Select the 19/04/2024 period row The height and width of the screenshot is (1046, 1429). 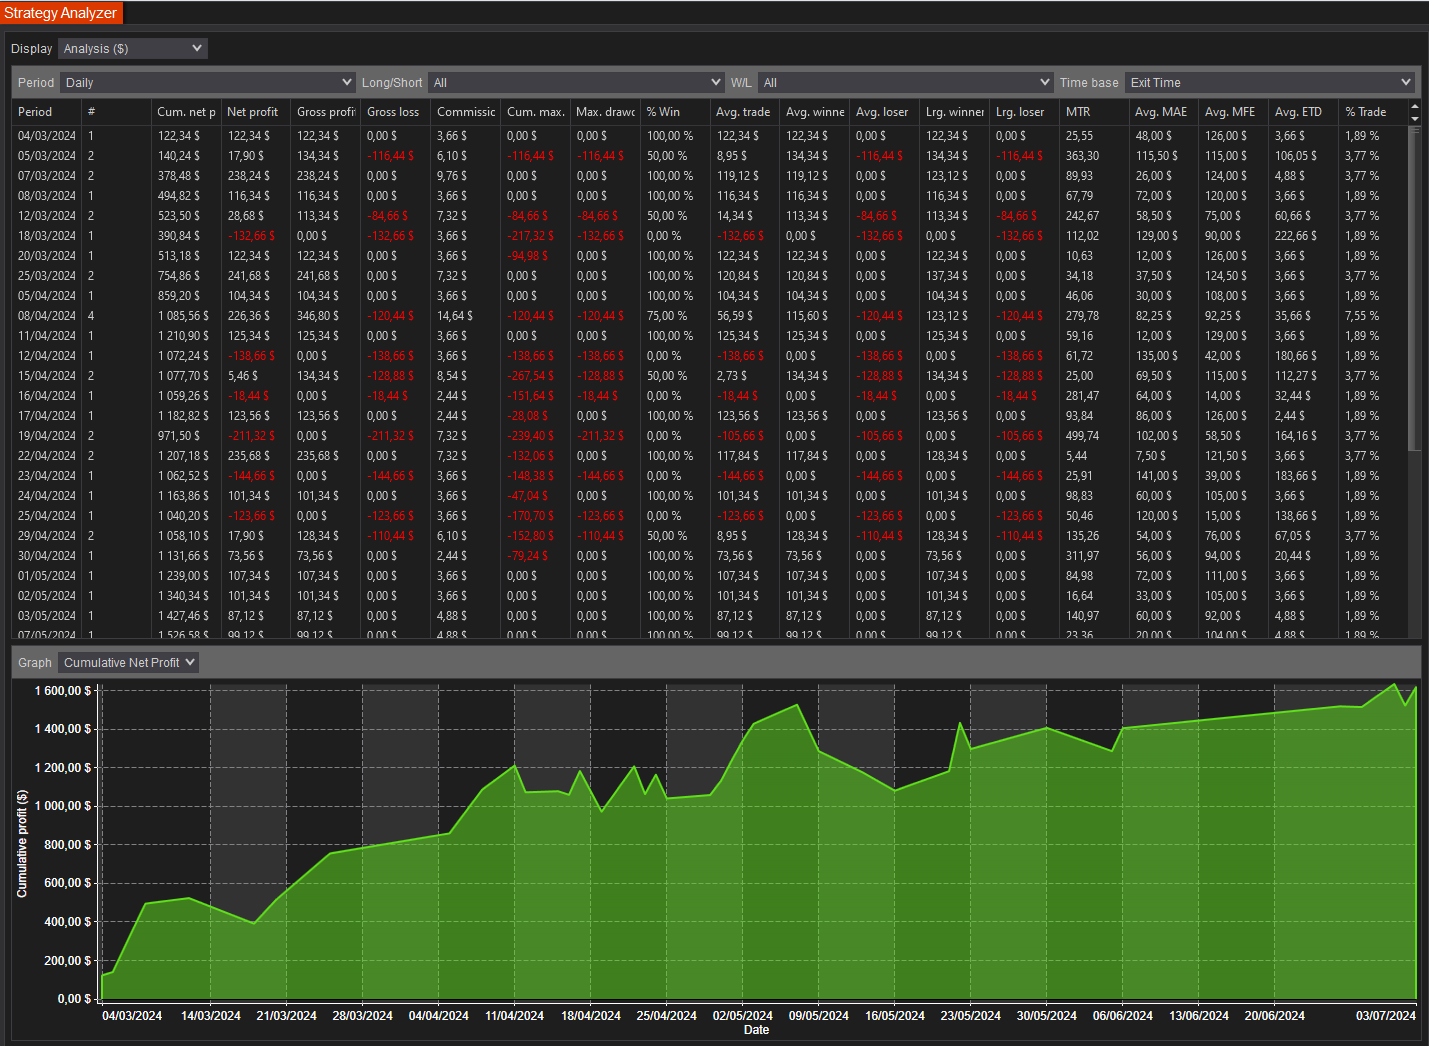click(710, 436)
